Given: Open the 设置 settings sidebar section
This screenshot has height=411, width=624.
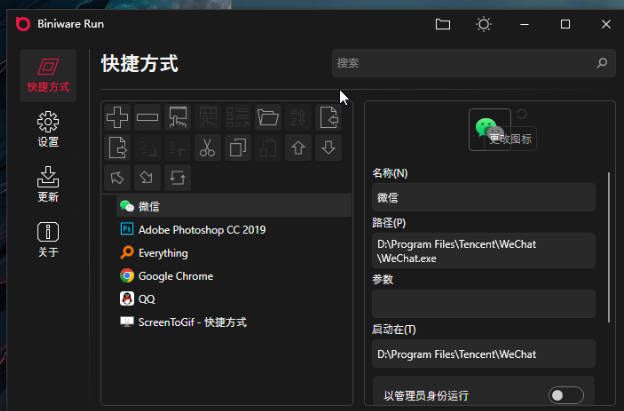Looking at the screenshot, I should click(48, 129).
